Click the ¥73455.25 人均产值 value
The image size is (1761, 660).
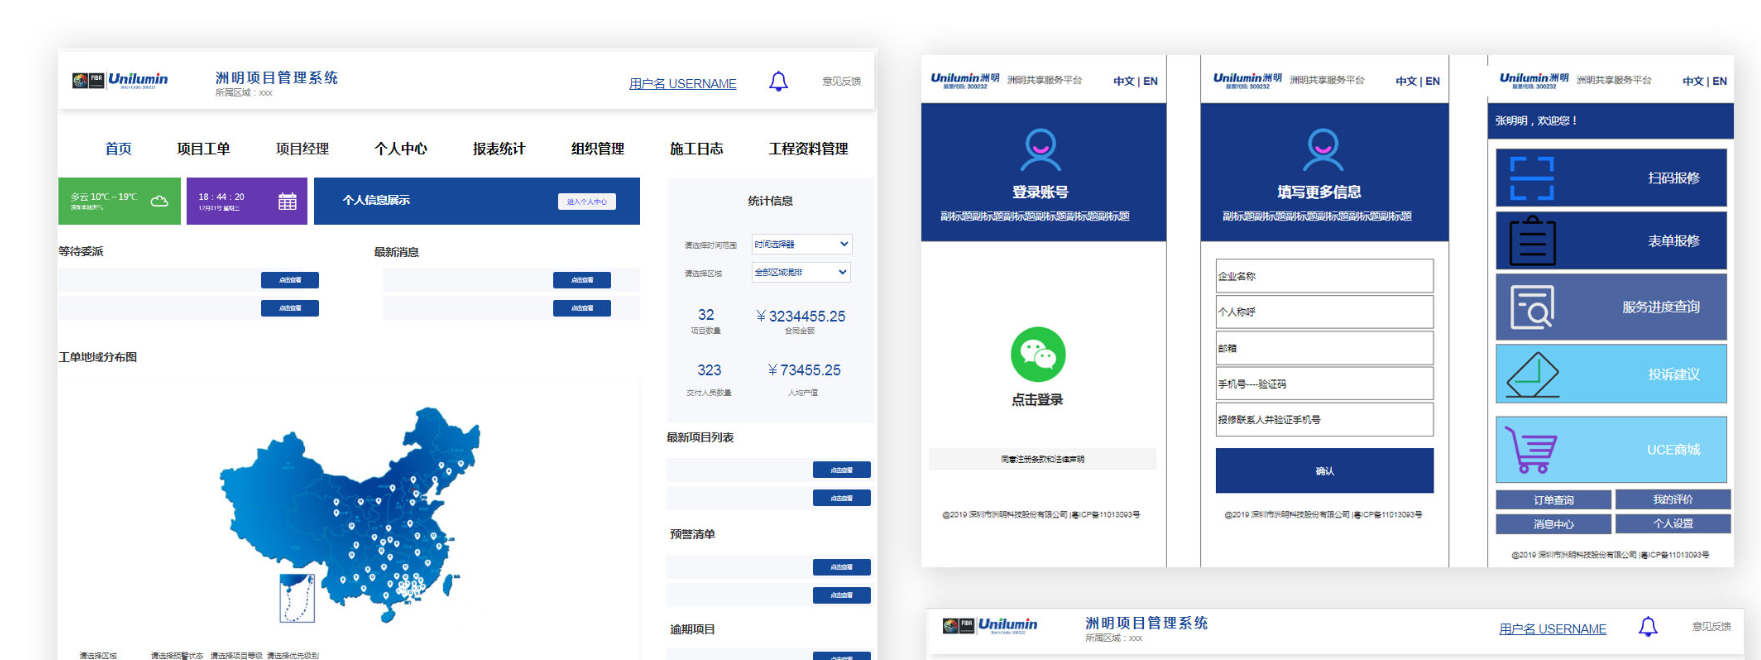click(804, 370)
